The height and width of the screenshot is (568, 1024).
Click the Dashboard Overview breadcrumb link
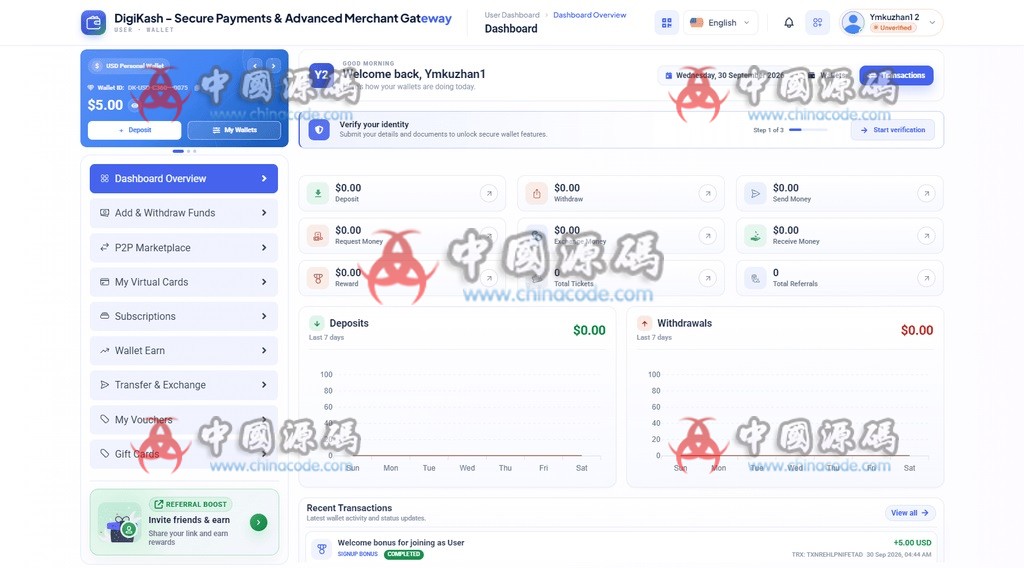pos(589,15)
